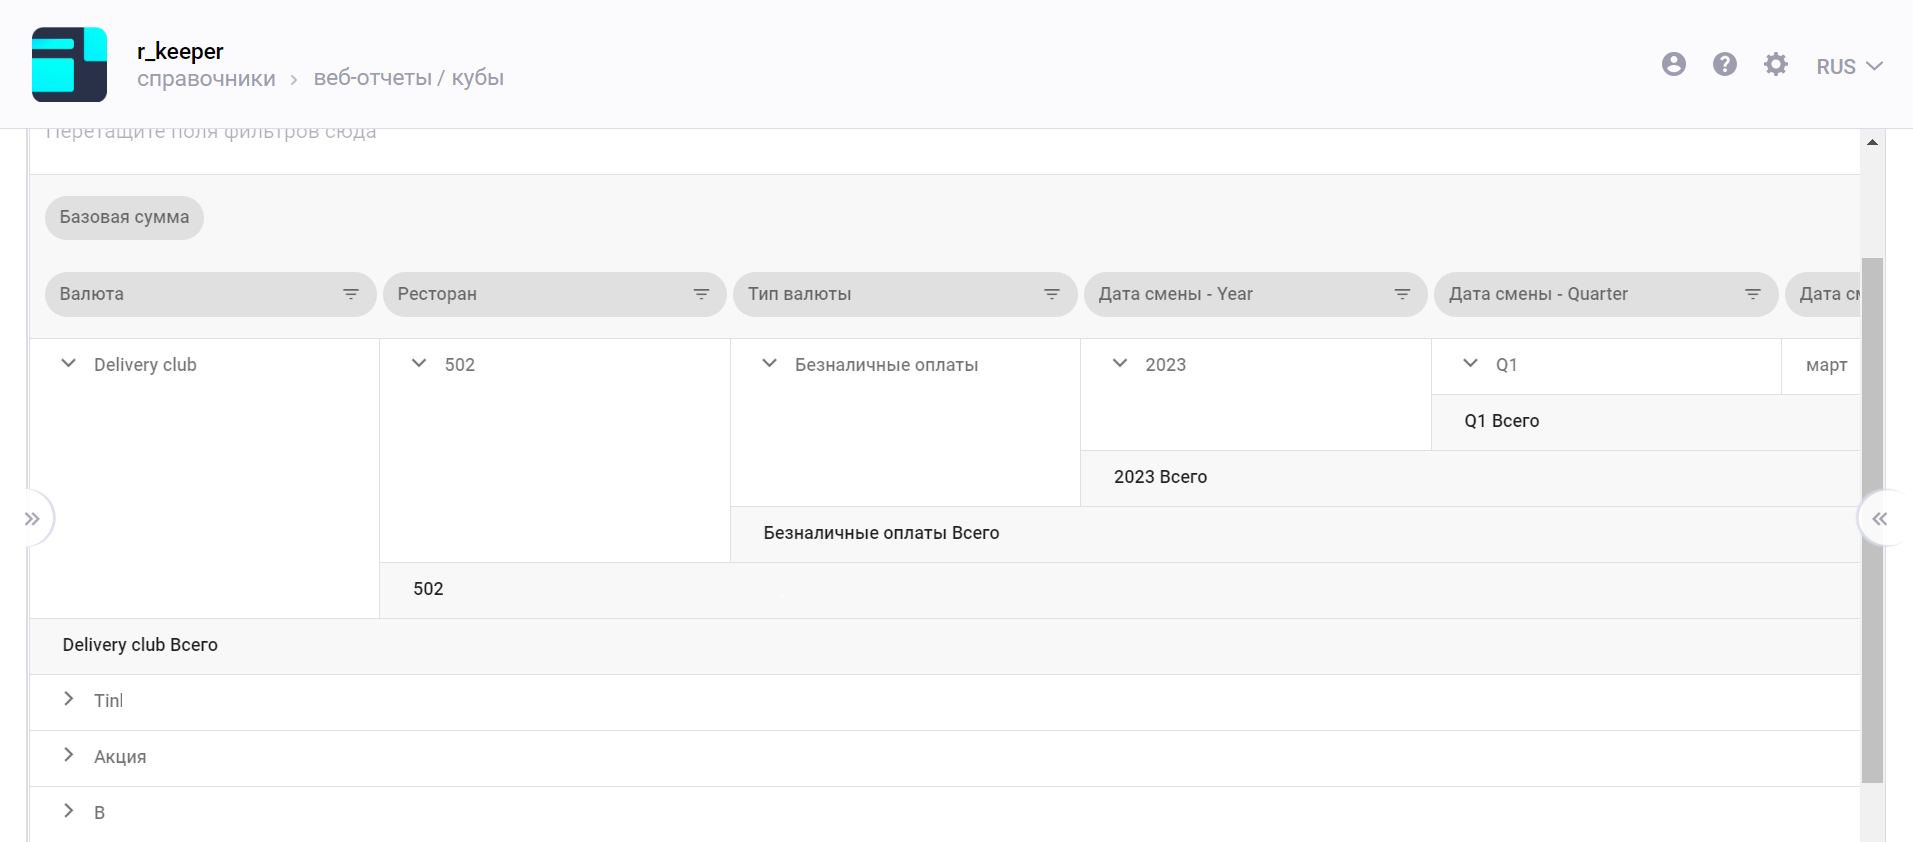Click filter icon on Тип валюты field
This screenshot has height=842, width=1913.
1052,294
